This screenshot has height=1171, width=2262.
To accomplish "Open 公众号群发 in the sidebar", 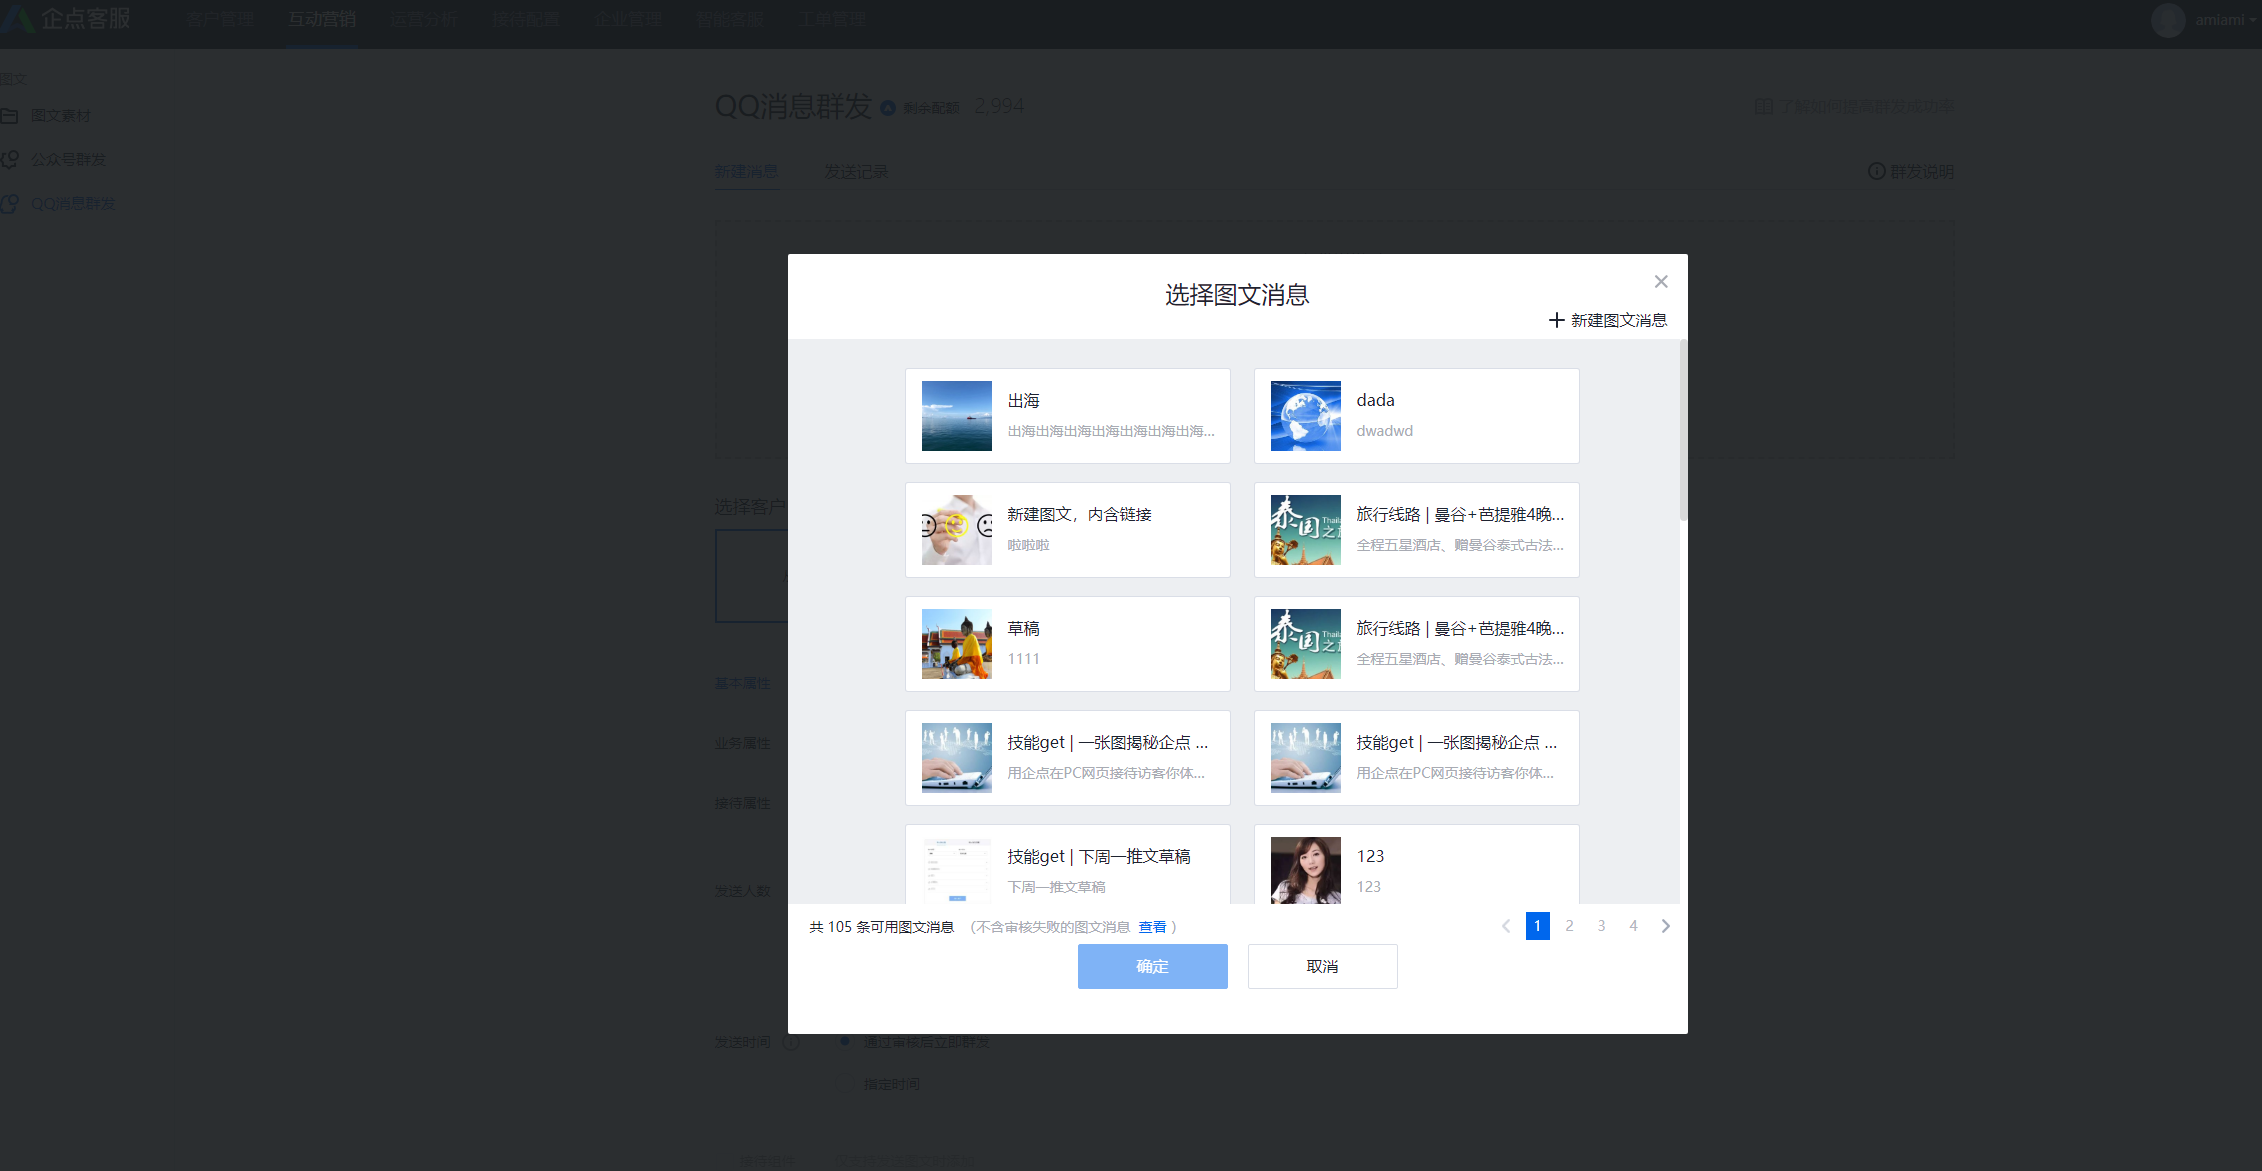I will click(x=68, y=160).
